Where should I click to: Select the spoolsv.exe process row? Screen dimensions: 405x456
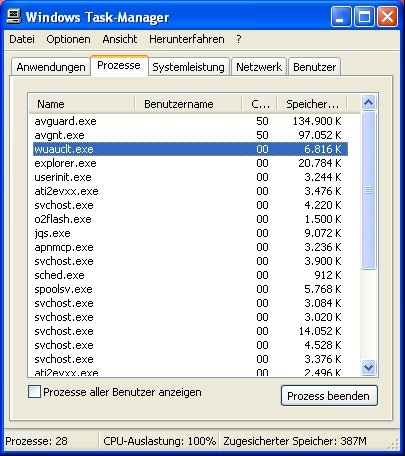(x=190, y=289)
